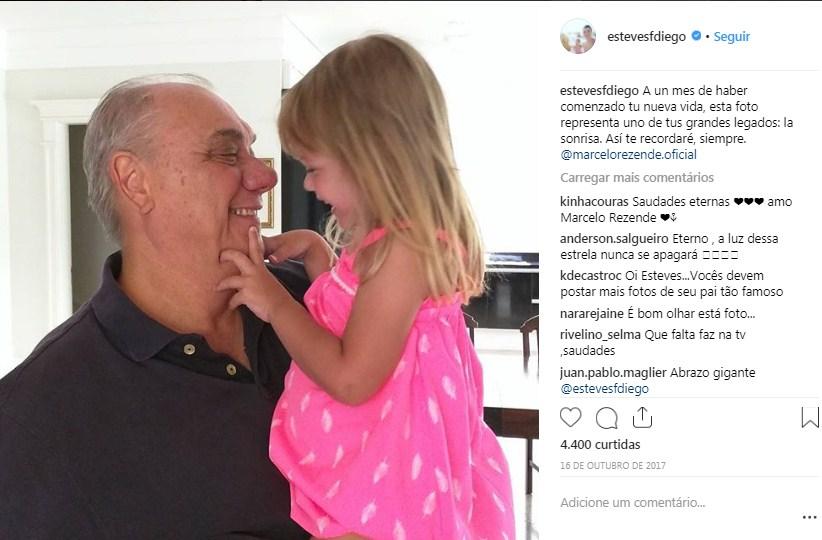The height and width of the screenshot is (540, 822).
Task: Open rivelino_selma commenter profile
Action: (600, 334)
